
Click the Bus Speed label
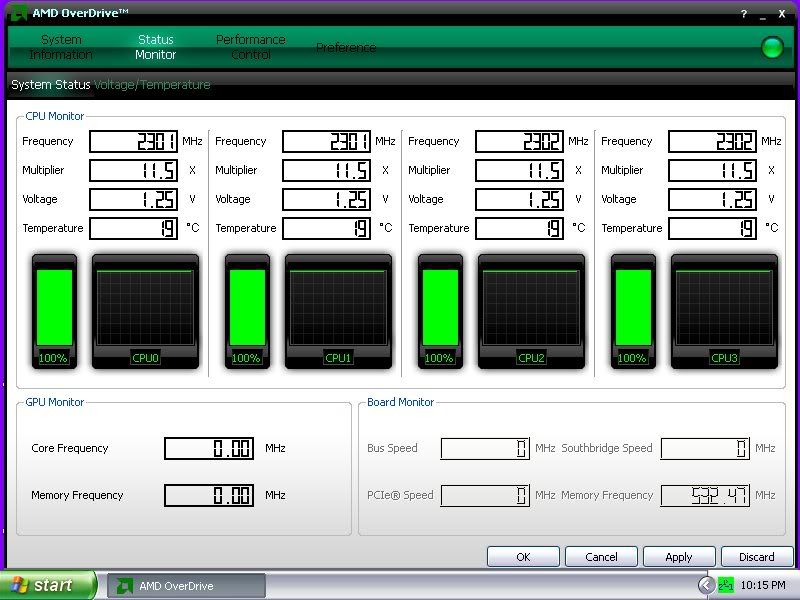coord(392,448)
